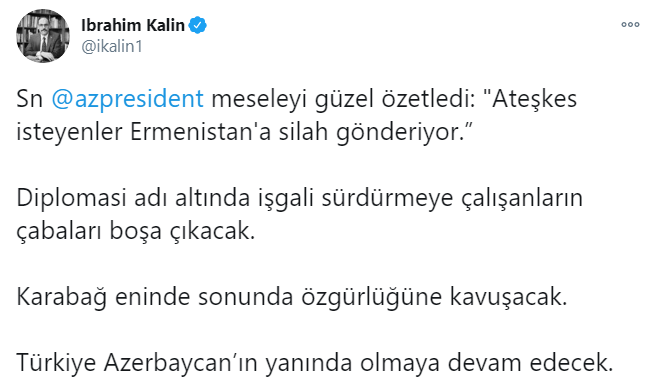Click the @ikalin1 handle
The height and width of the screenshot is (377, 652).
[x=112, y=47]
